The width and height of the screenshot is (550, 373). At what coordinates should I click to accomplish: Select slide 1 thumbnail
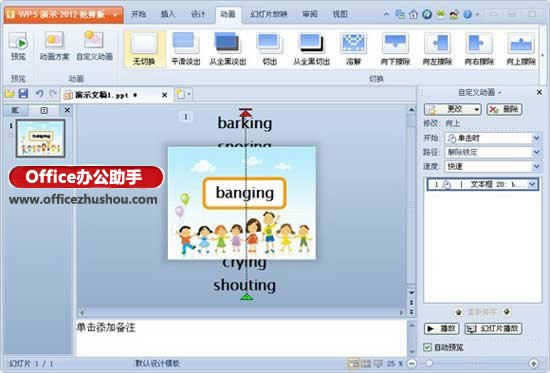41,138
